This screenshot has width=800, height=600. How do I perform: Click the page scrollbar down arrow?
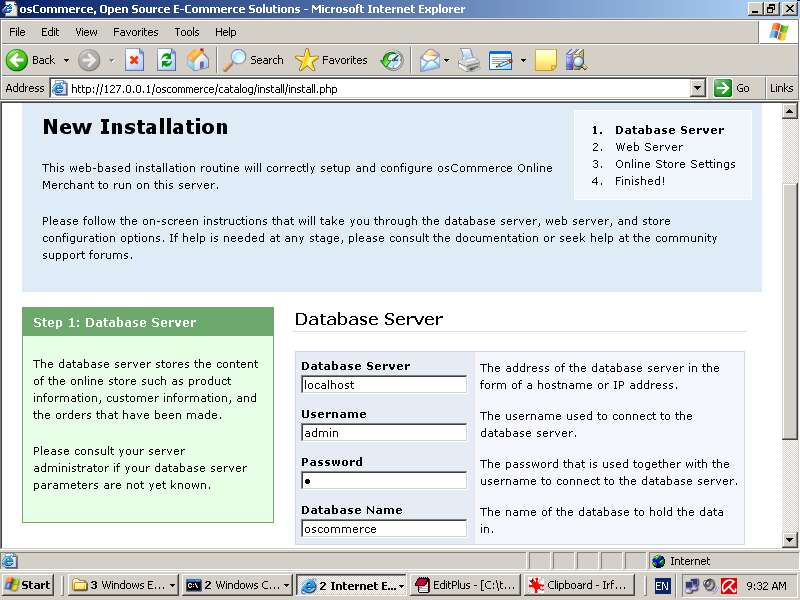[x=790, y=539]
